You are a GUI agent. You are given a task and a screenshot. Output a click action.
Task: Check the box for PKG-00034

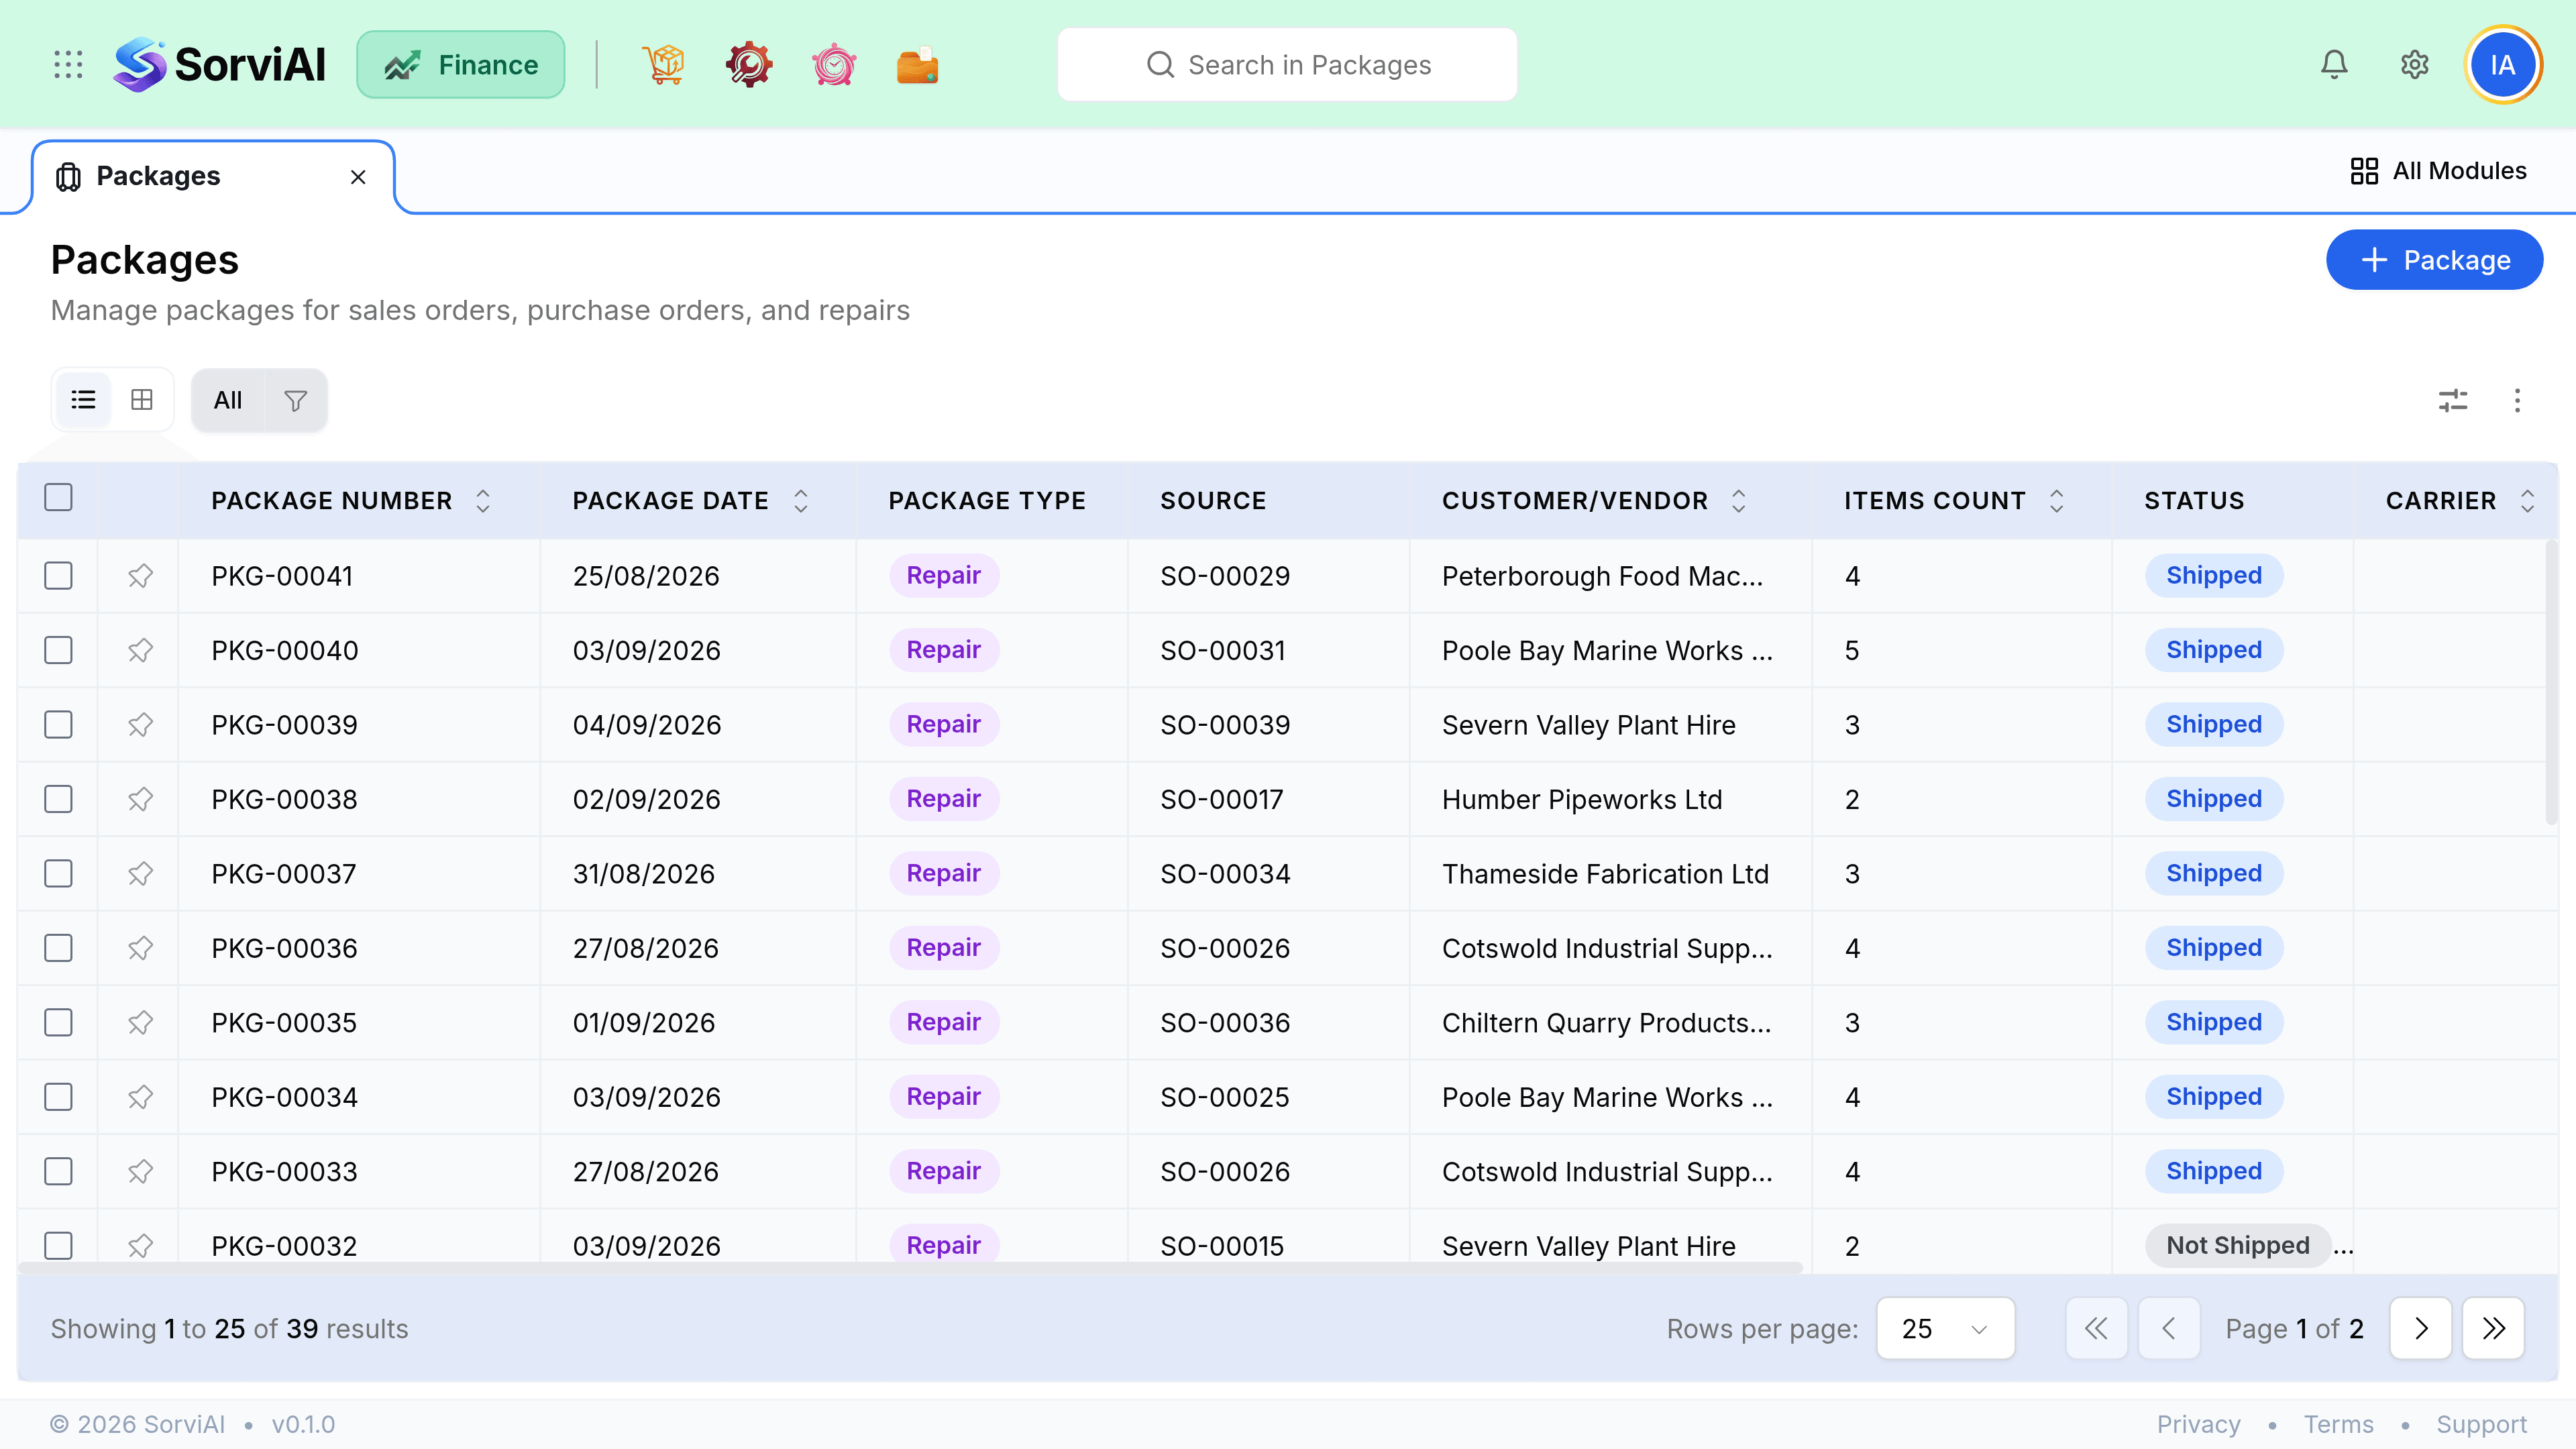[59, 1098]
